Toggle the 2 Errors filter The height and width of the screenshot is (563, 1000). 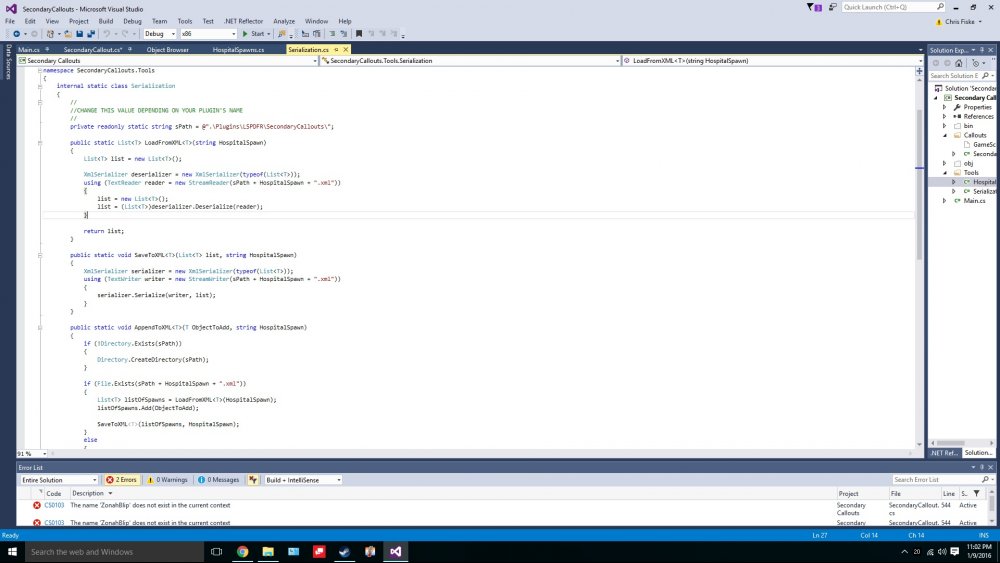(x=121, y=479)
